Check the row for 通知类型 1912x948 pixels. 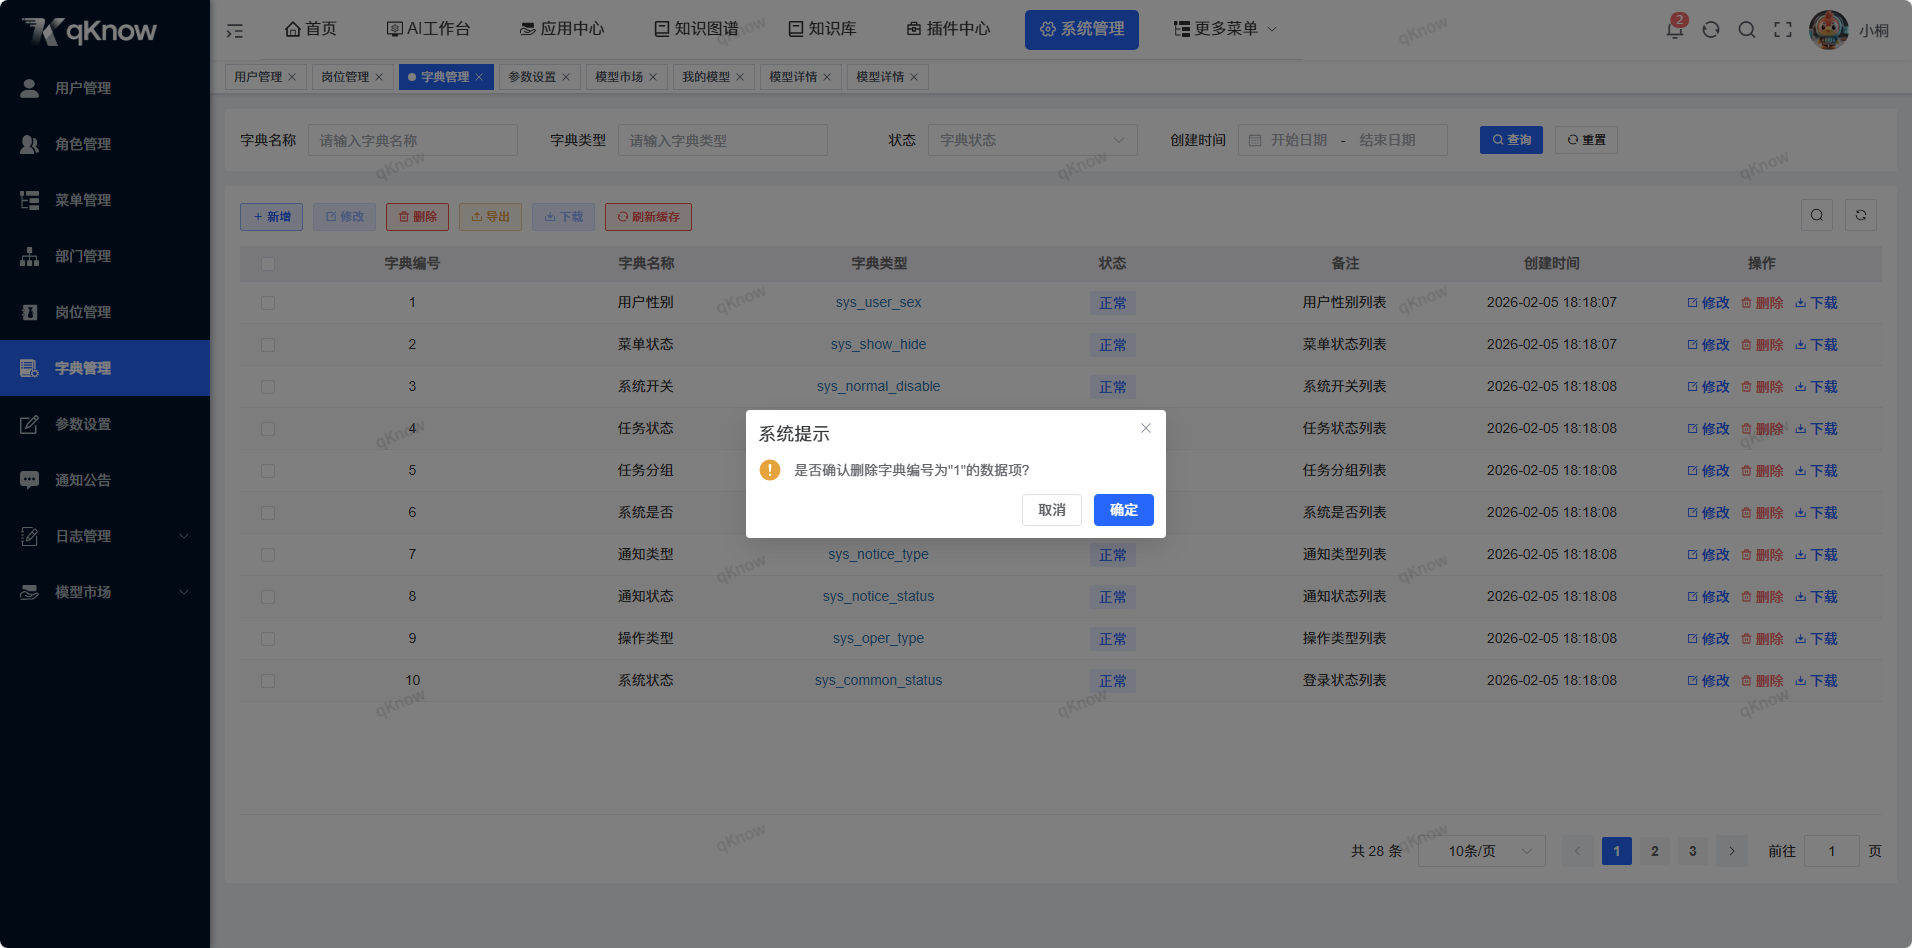pyautogui.click(x=268, y=555)
